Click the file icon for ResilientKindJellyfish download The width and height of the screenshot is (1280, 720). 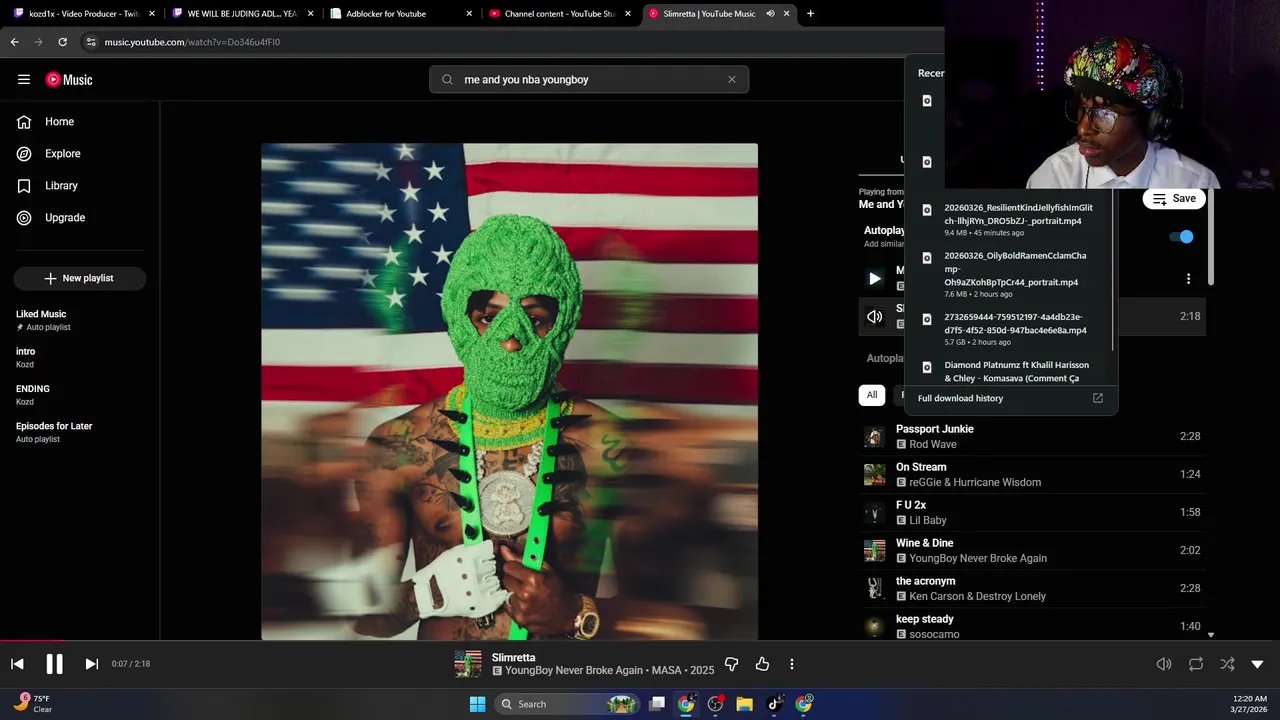point(927,210)
